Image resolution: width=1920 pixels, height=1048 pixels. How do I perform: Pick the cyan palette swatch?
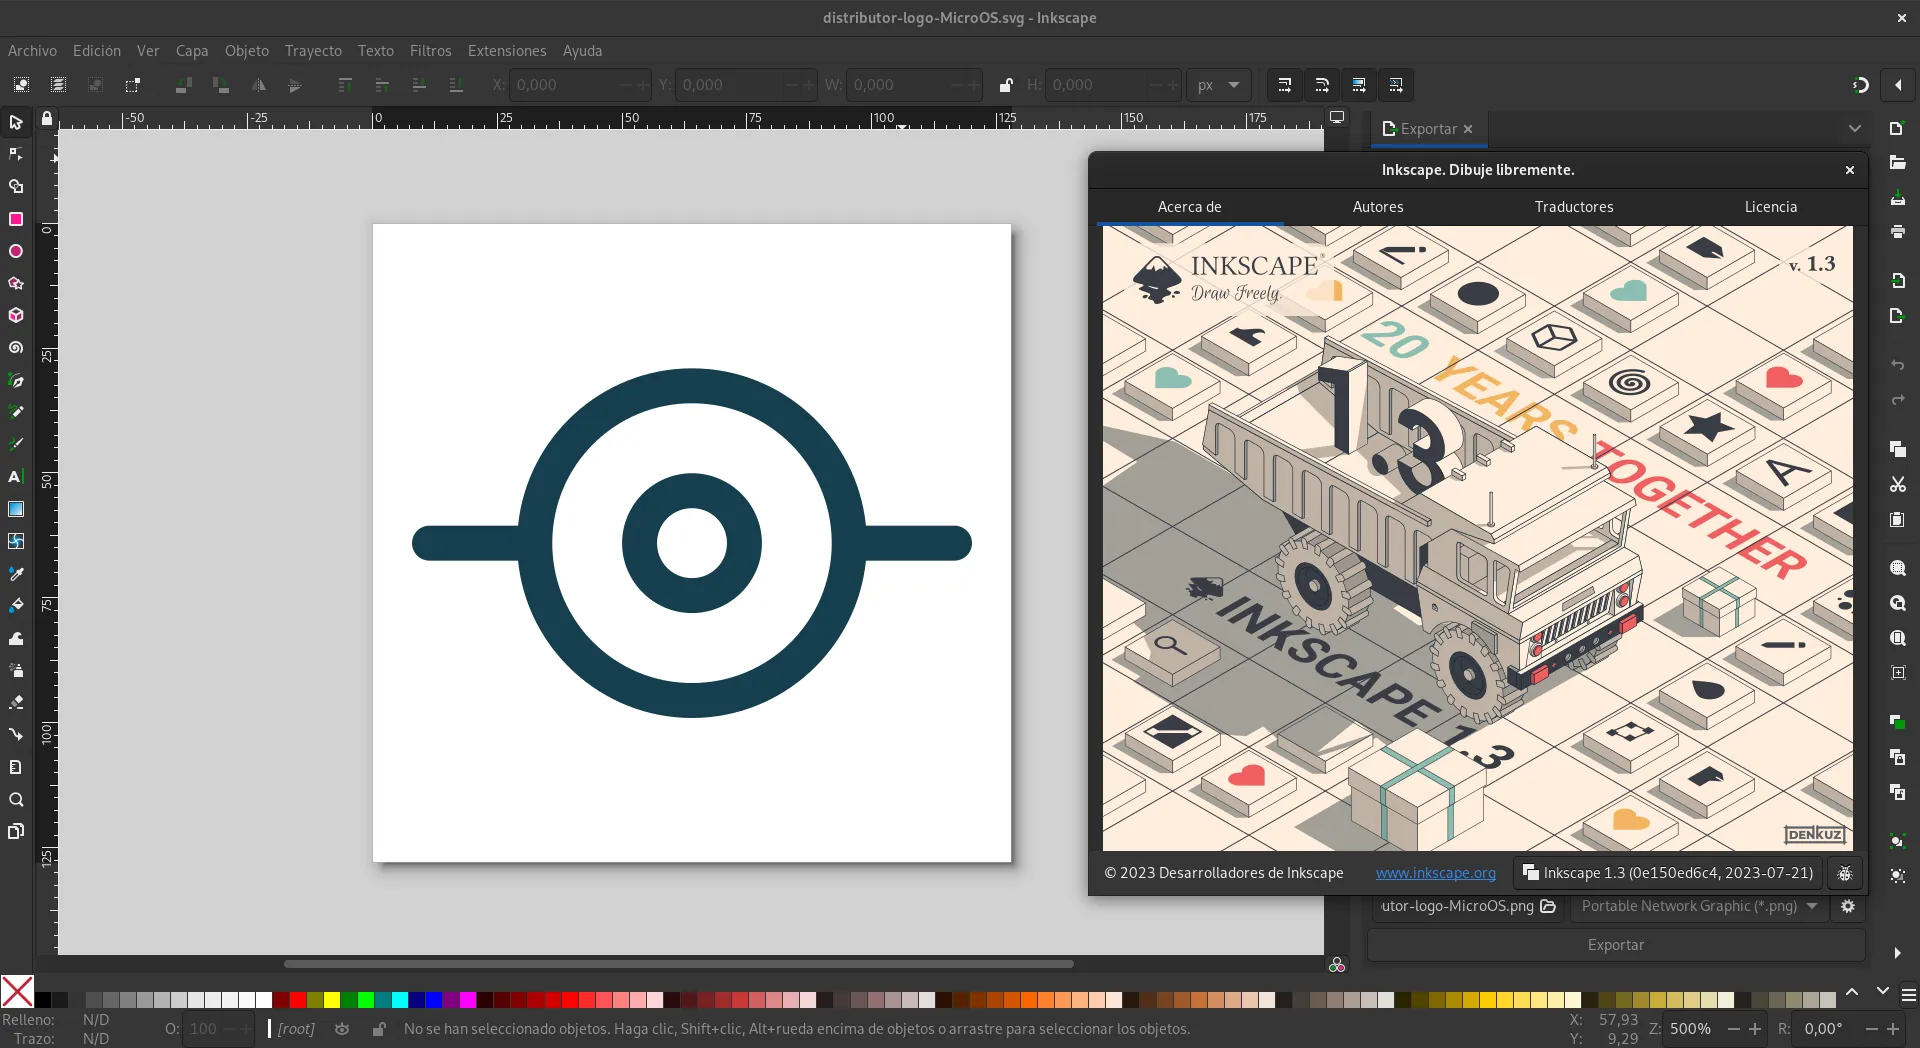tap(400, 1000)
